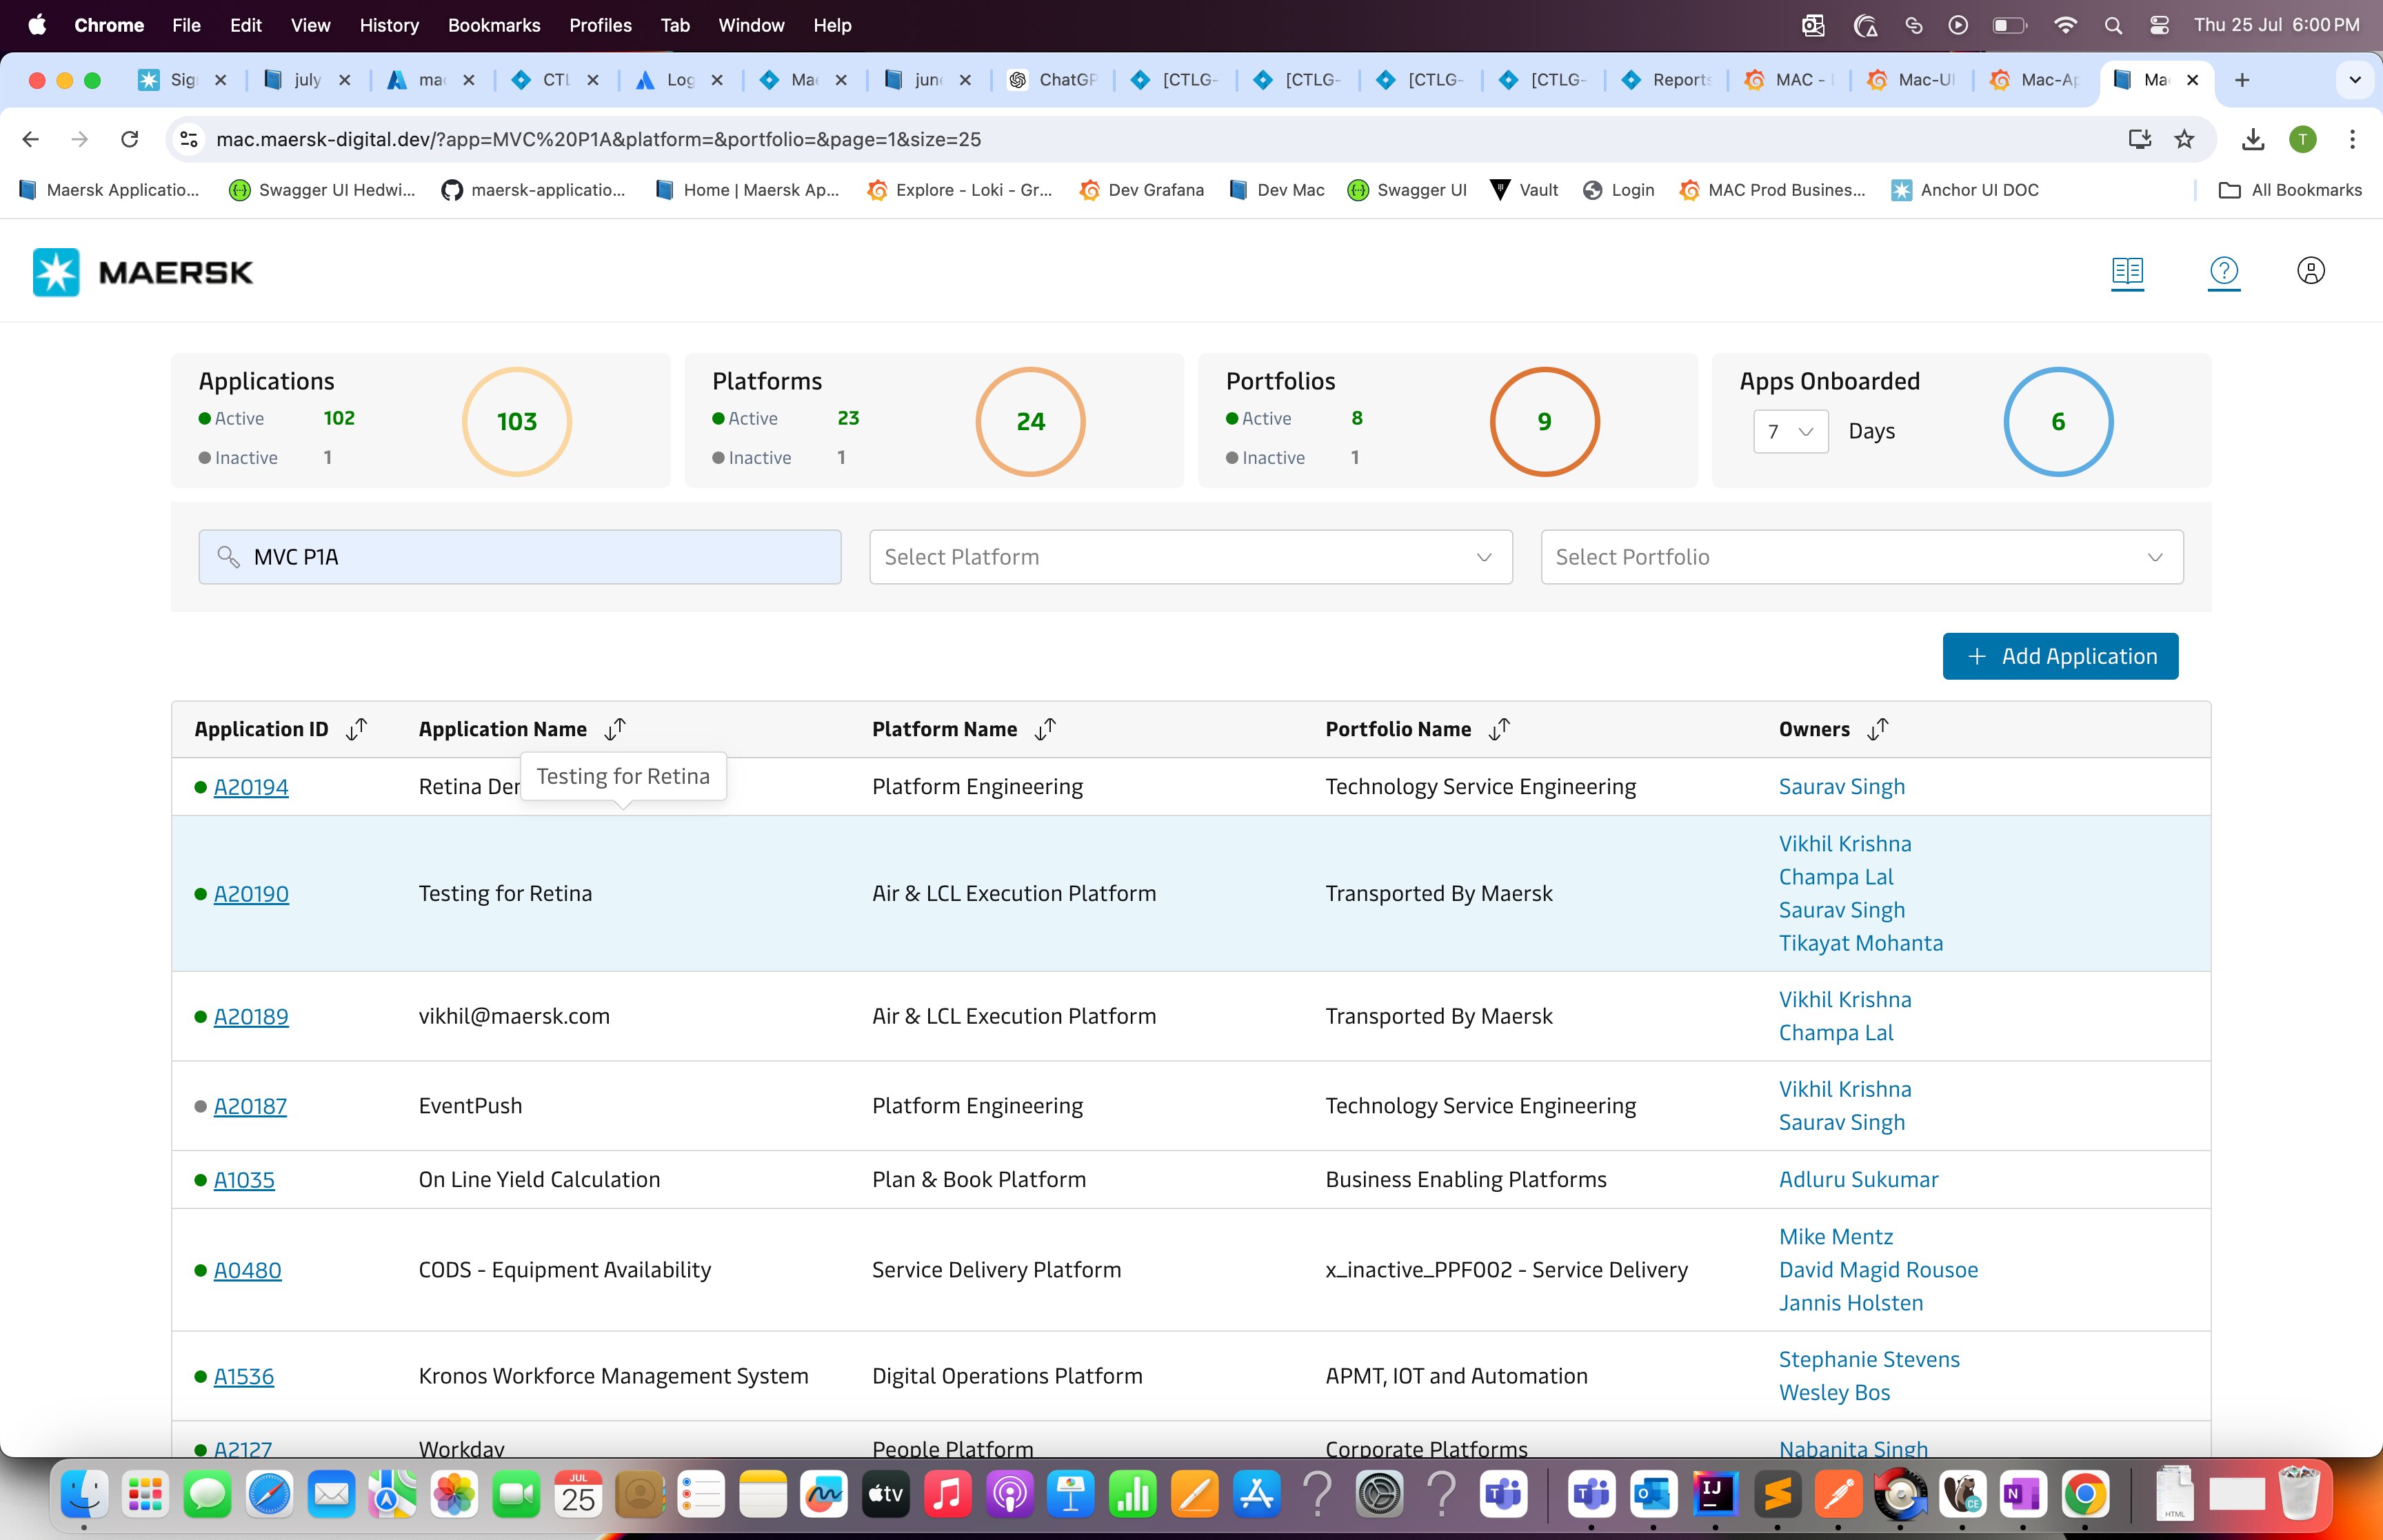Sort by Application Name column icon

click(615, 729)
